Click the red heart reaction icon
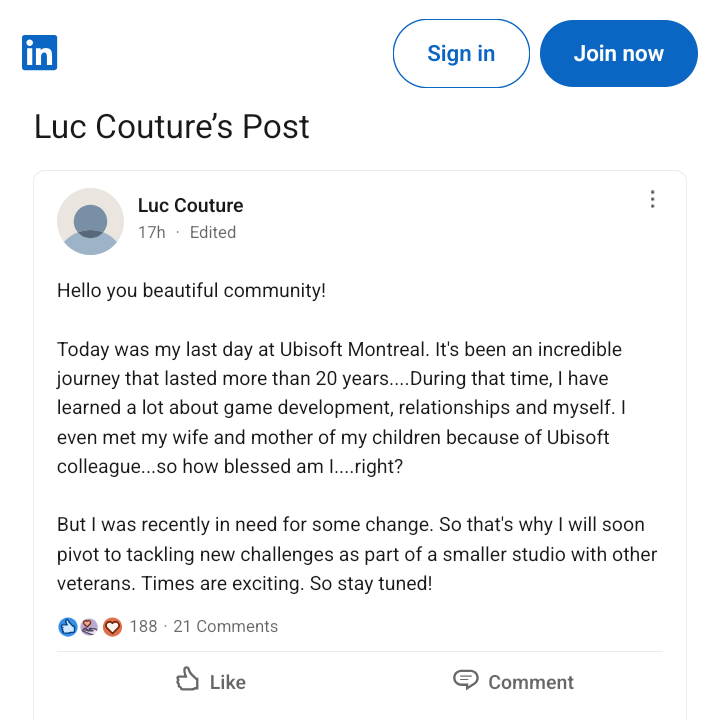The image size is (720, 720). [111, 627]
